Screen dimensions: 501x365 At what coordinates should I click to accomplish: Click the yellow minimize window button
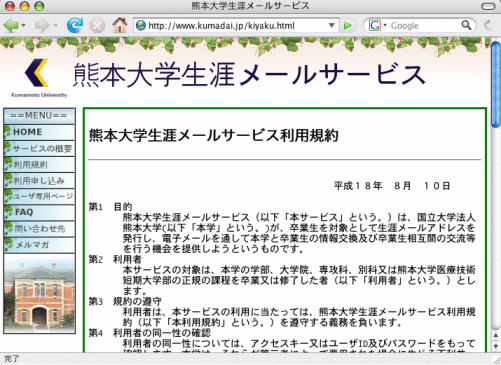24,6
